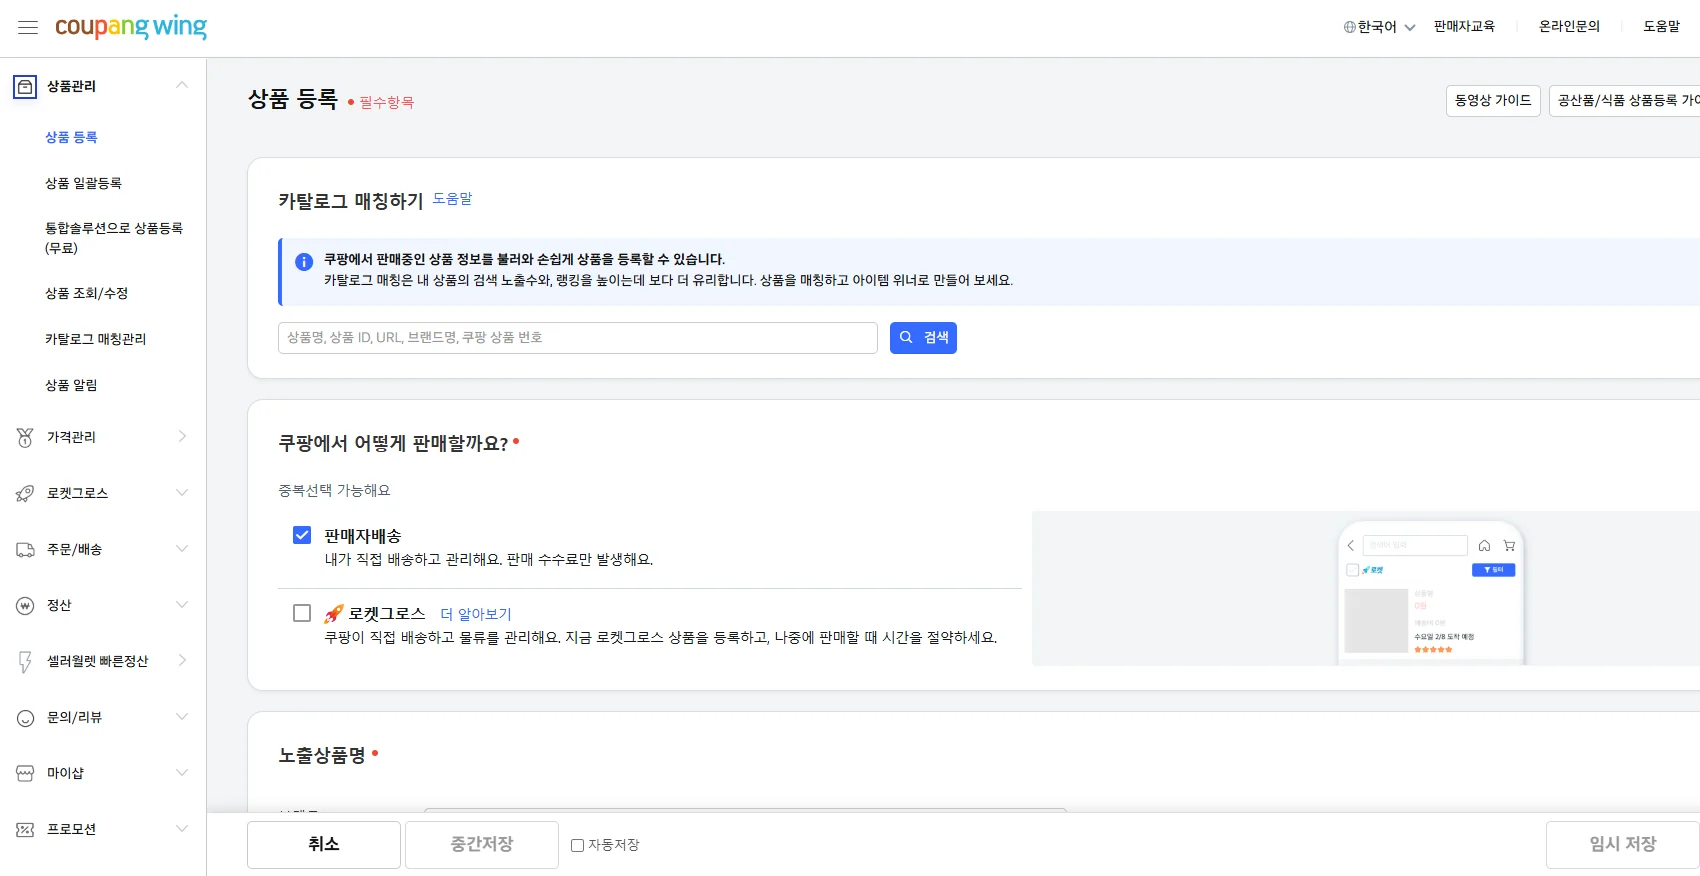This screenshot has height=876, width=1700.
Task: Click the 정산 won-coin icon
Action: pyautogui.click(x=25, y=605)
